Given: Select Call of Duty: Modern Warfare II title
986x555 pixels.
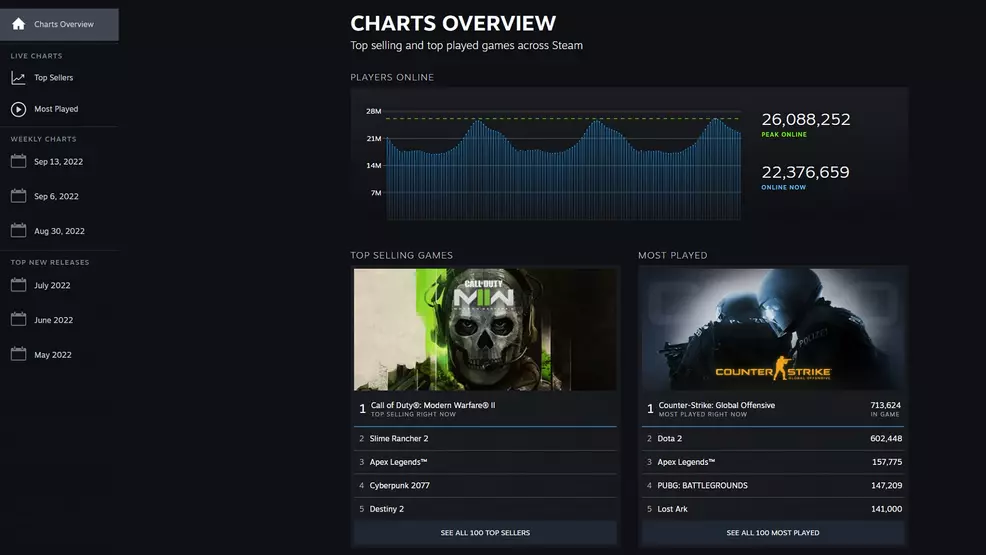Looking at the screenshot, I should [433, 405].
